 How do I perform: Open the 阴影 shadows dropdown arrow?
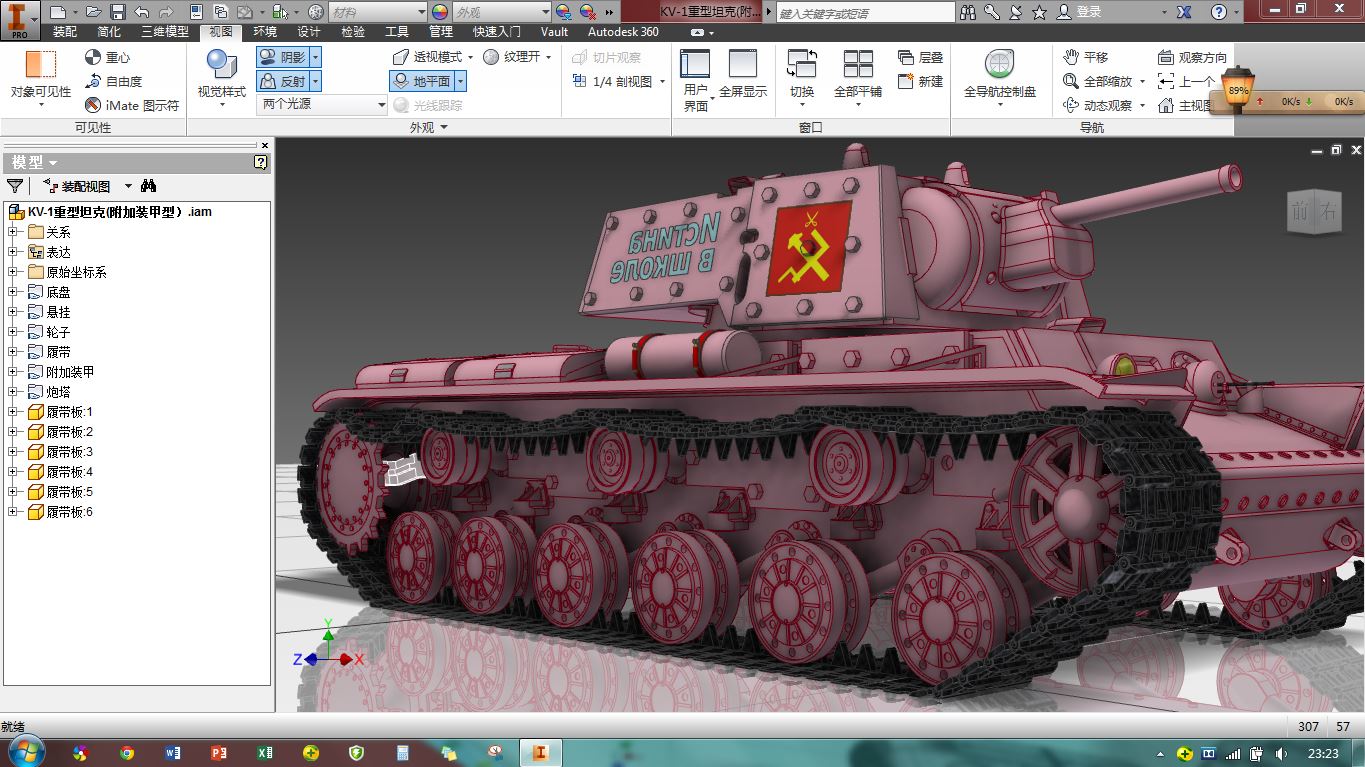(x=315, y=58)
